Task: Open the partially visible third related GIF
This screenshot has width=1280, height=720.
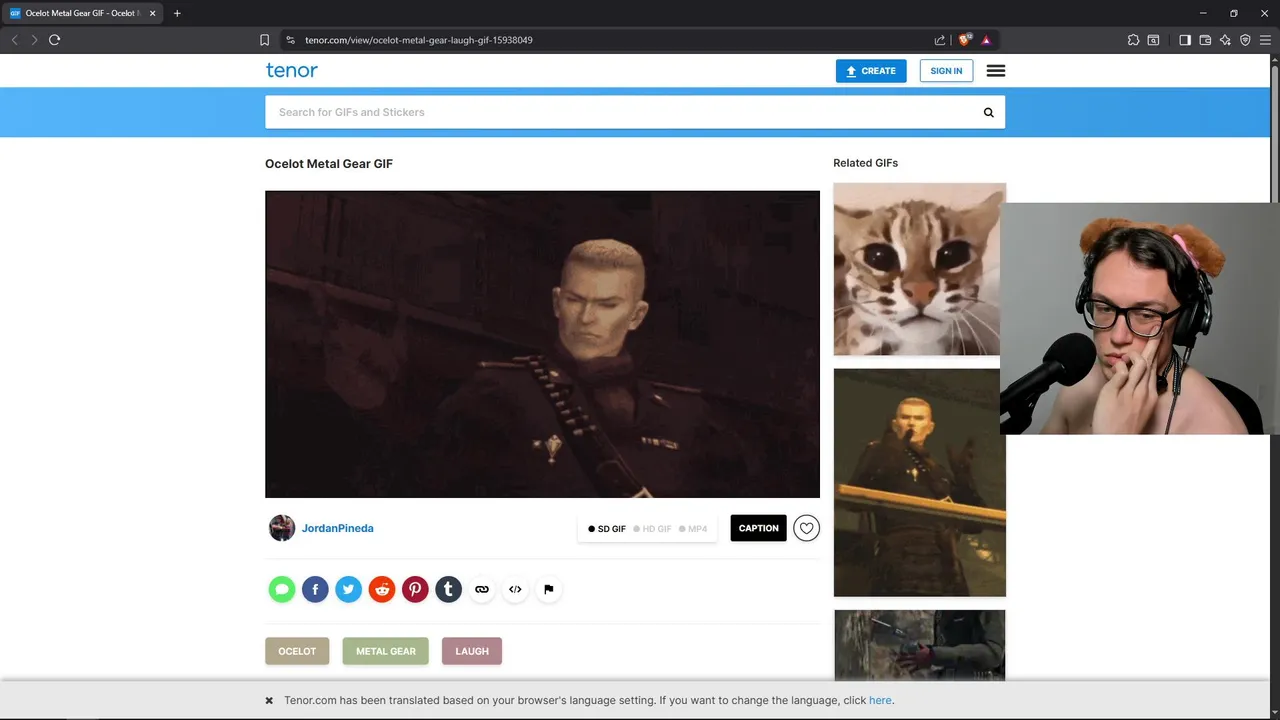Action: (919, 645)
